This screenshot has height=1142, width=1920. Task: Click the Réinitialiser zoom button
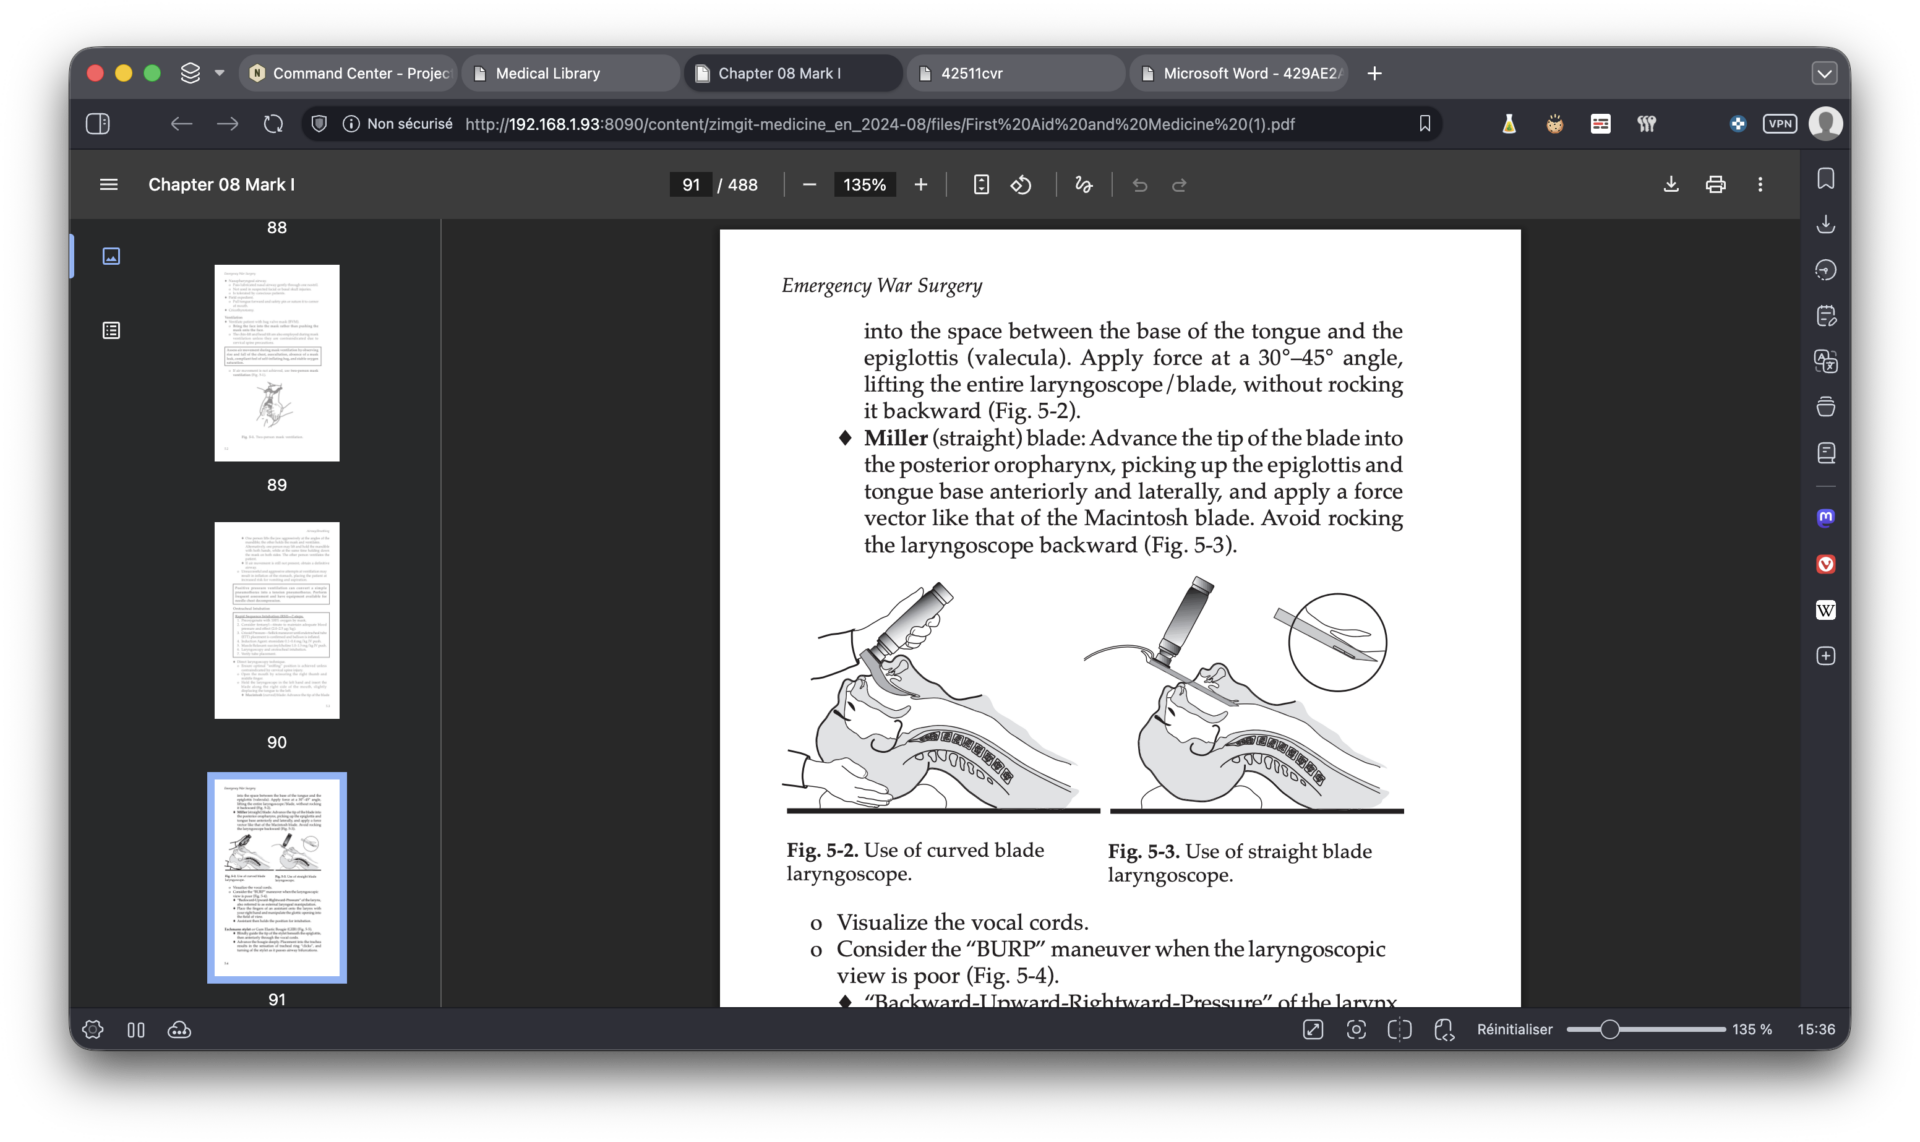point(1514,1029)
